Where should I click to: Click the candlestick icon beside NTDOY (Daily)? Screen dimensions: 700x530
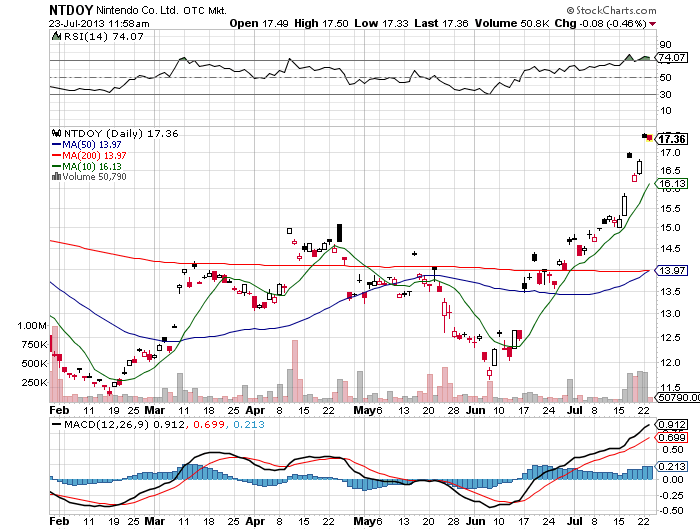coord(56,133)
